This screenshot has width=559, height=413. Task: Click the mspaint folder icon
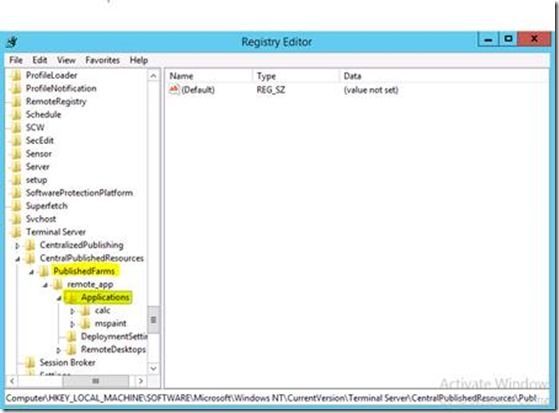[86, 323]
